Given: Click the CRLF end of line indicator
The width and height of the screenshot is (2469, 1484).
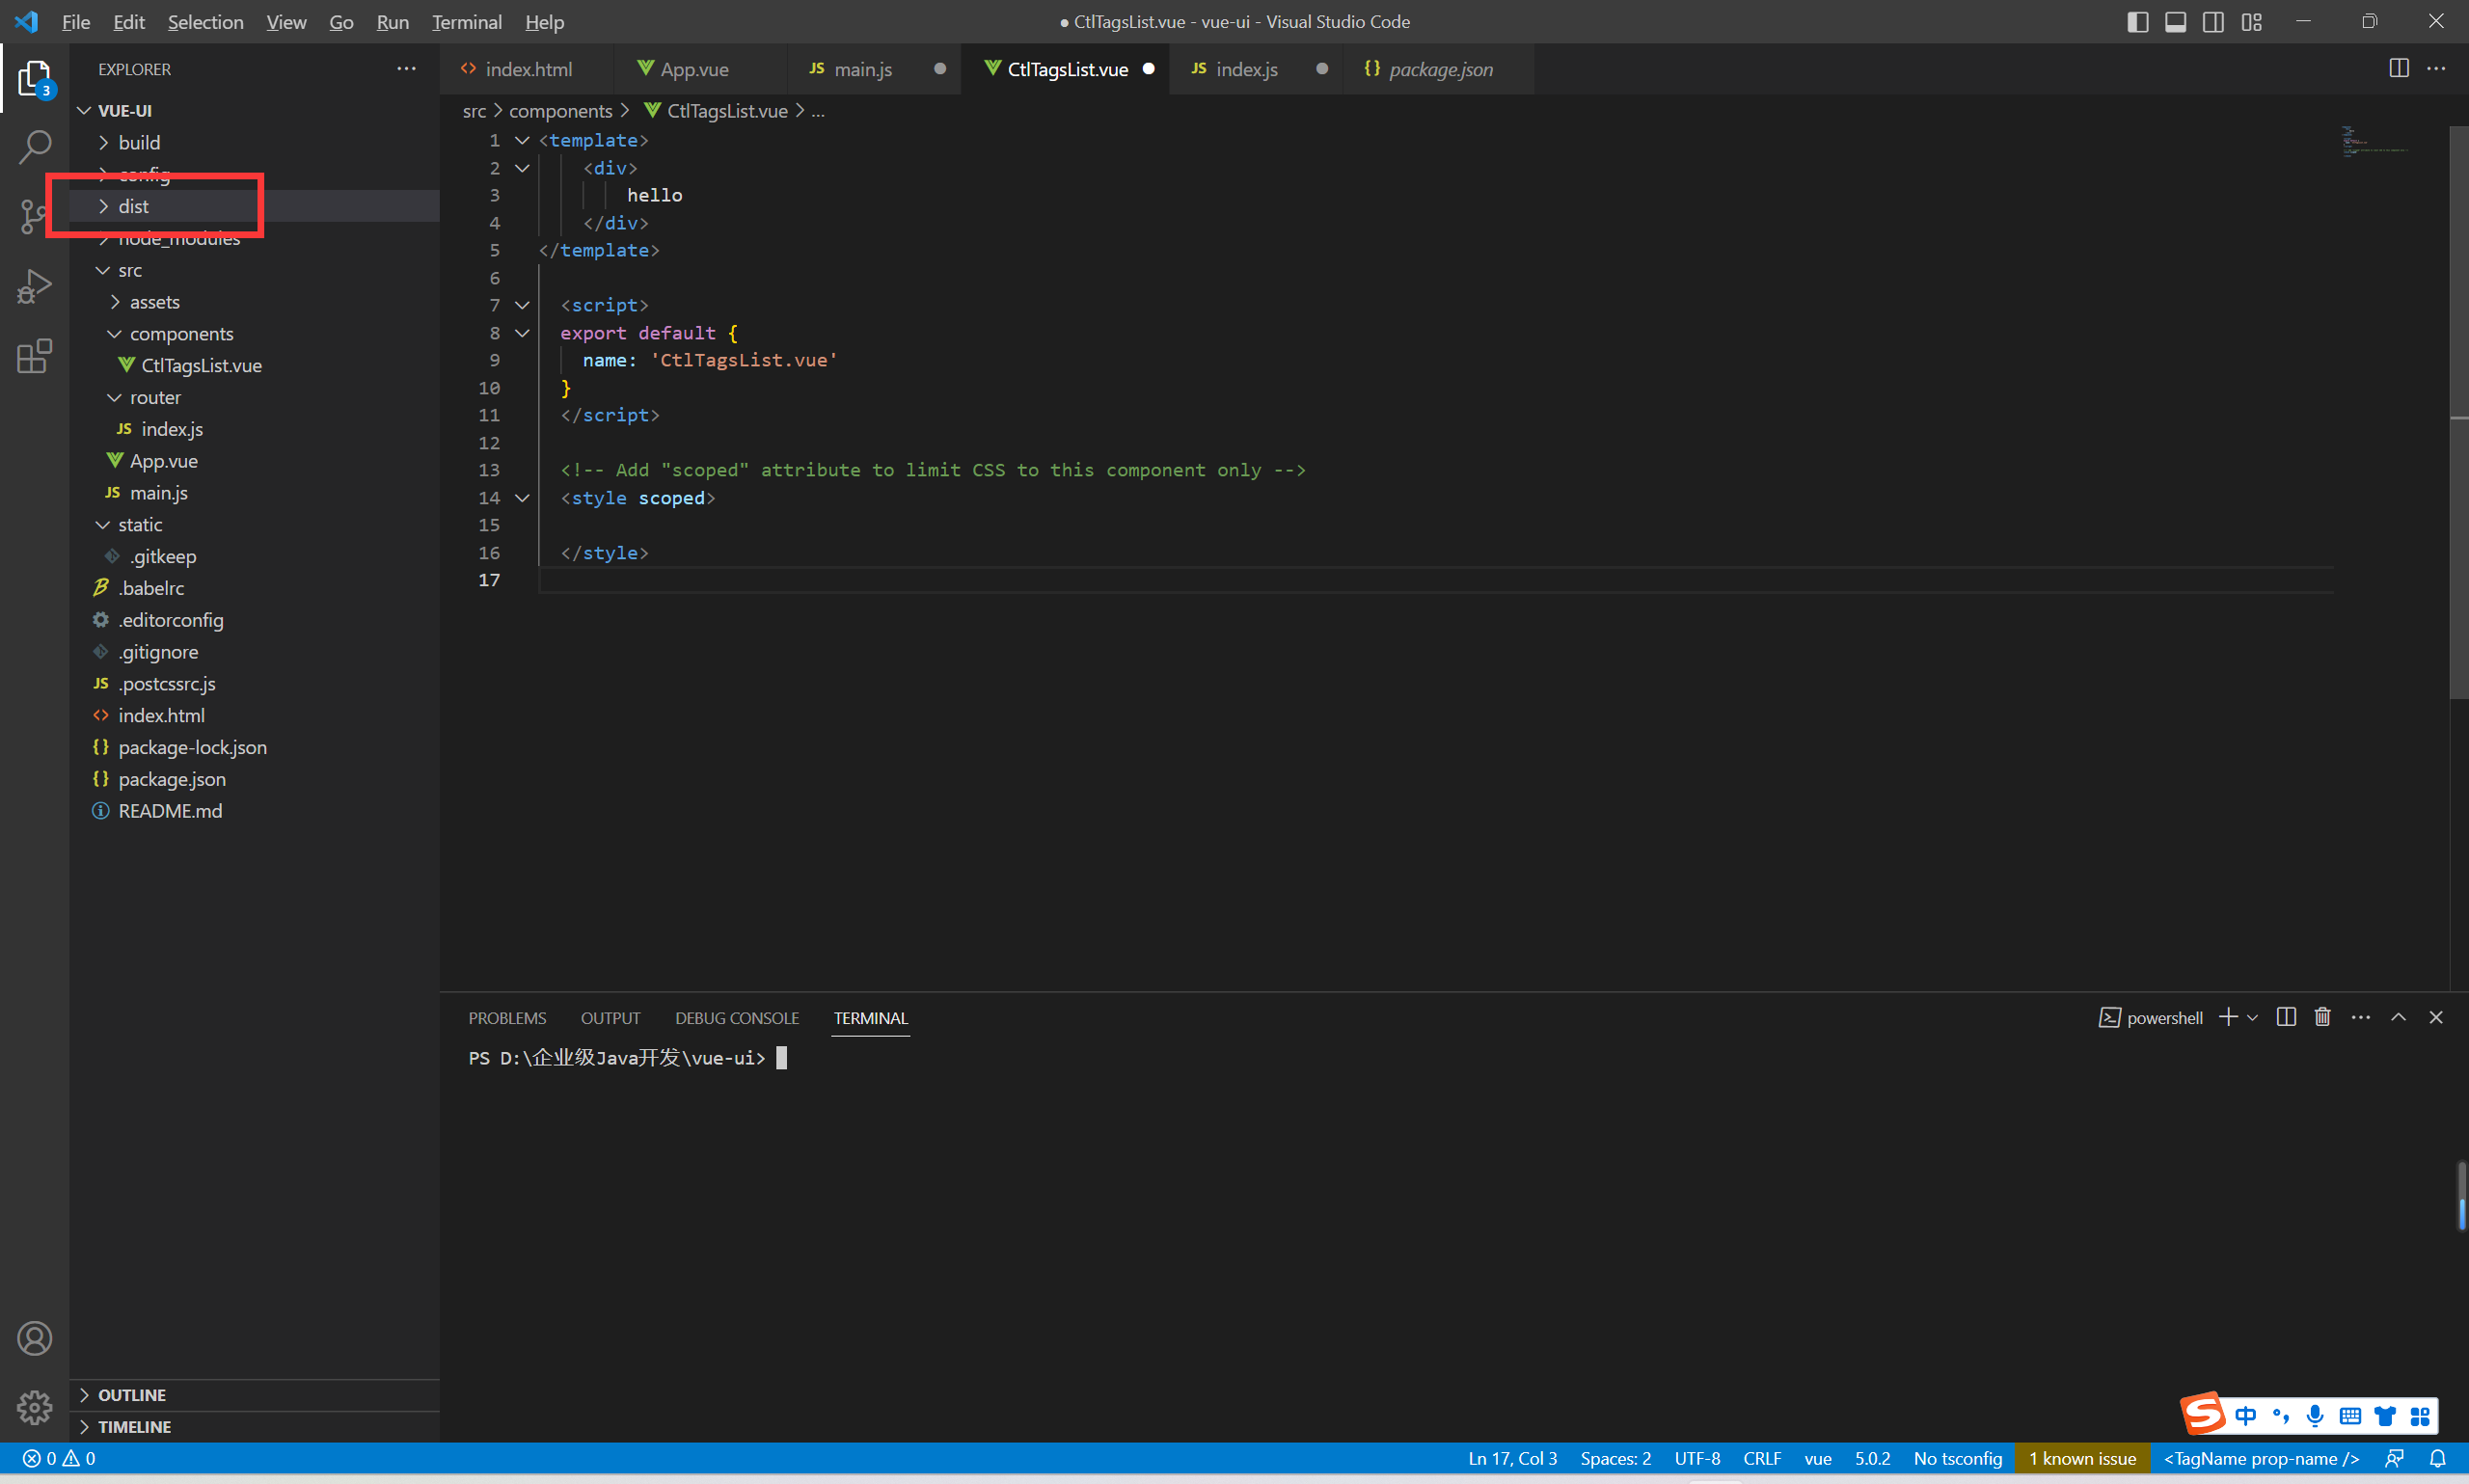Looking at the screenshot, I should [1761, 1458].
